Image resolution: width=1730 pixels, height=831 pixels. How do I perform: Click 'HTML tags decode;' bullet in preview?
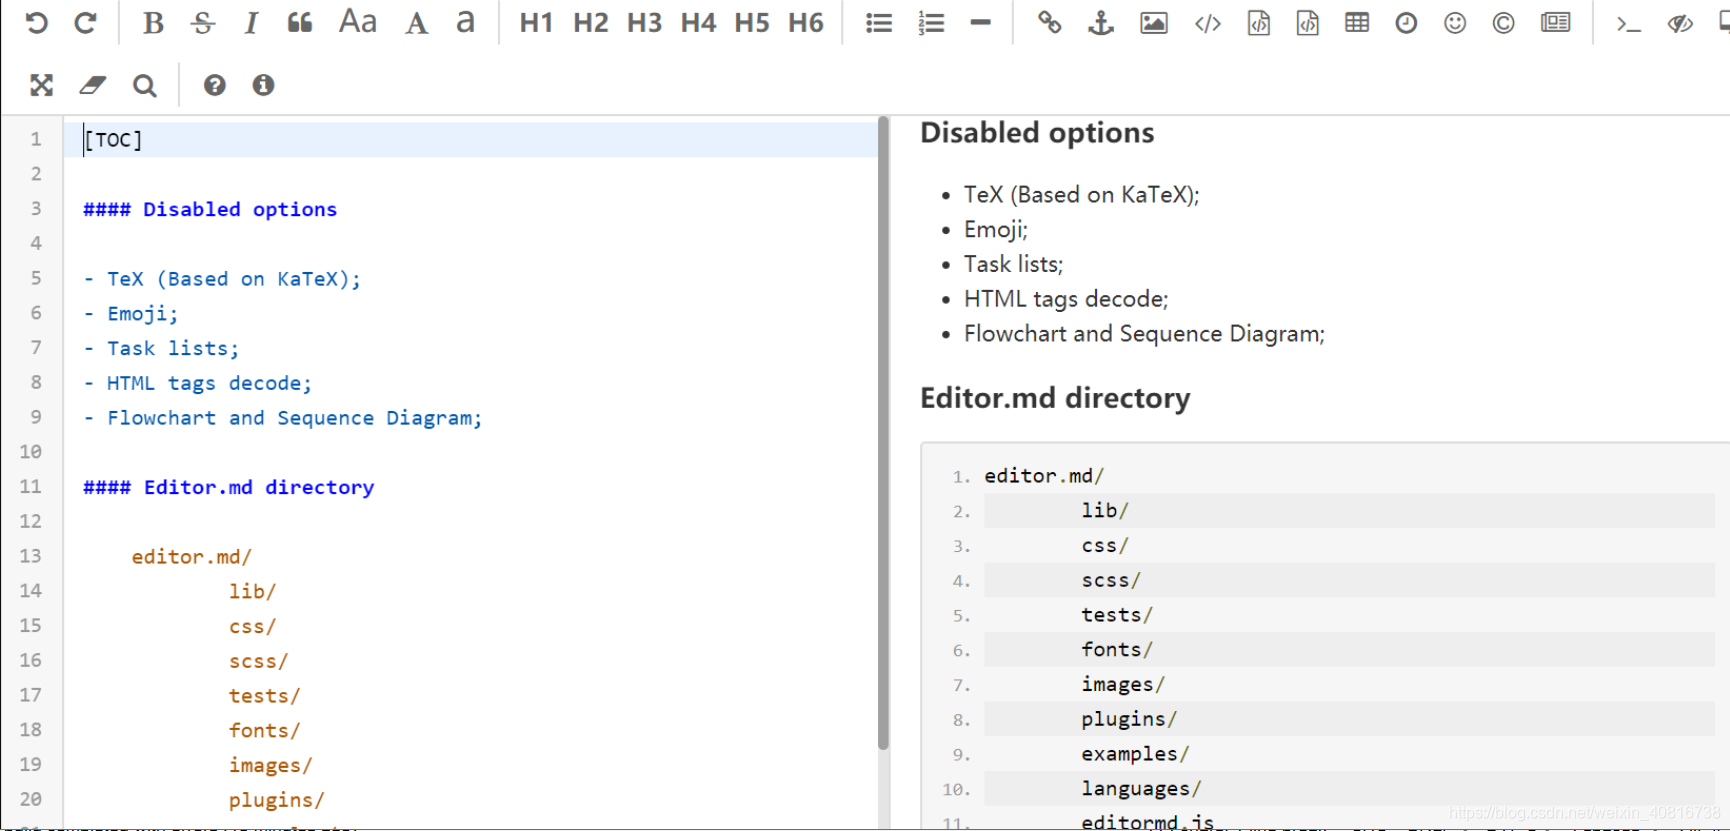click(1066, 299)
